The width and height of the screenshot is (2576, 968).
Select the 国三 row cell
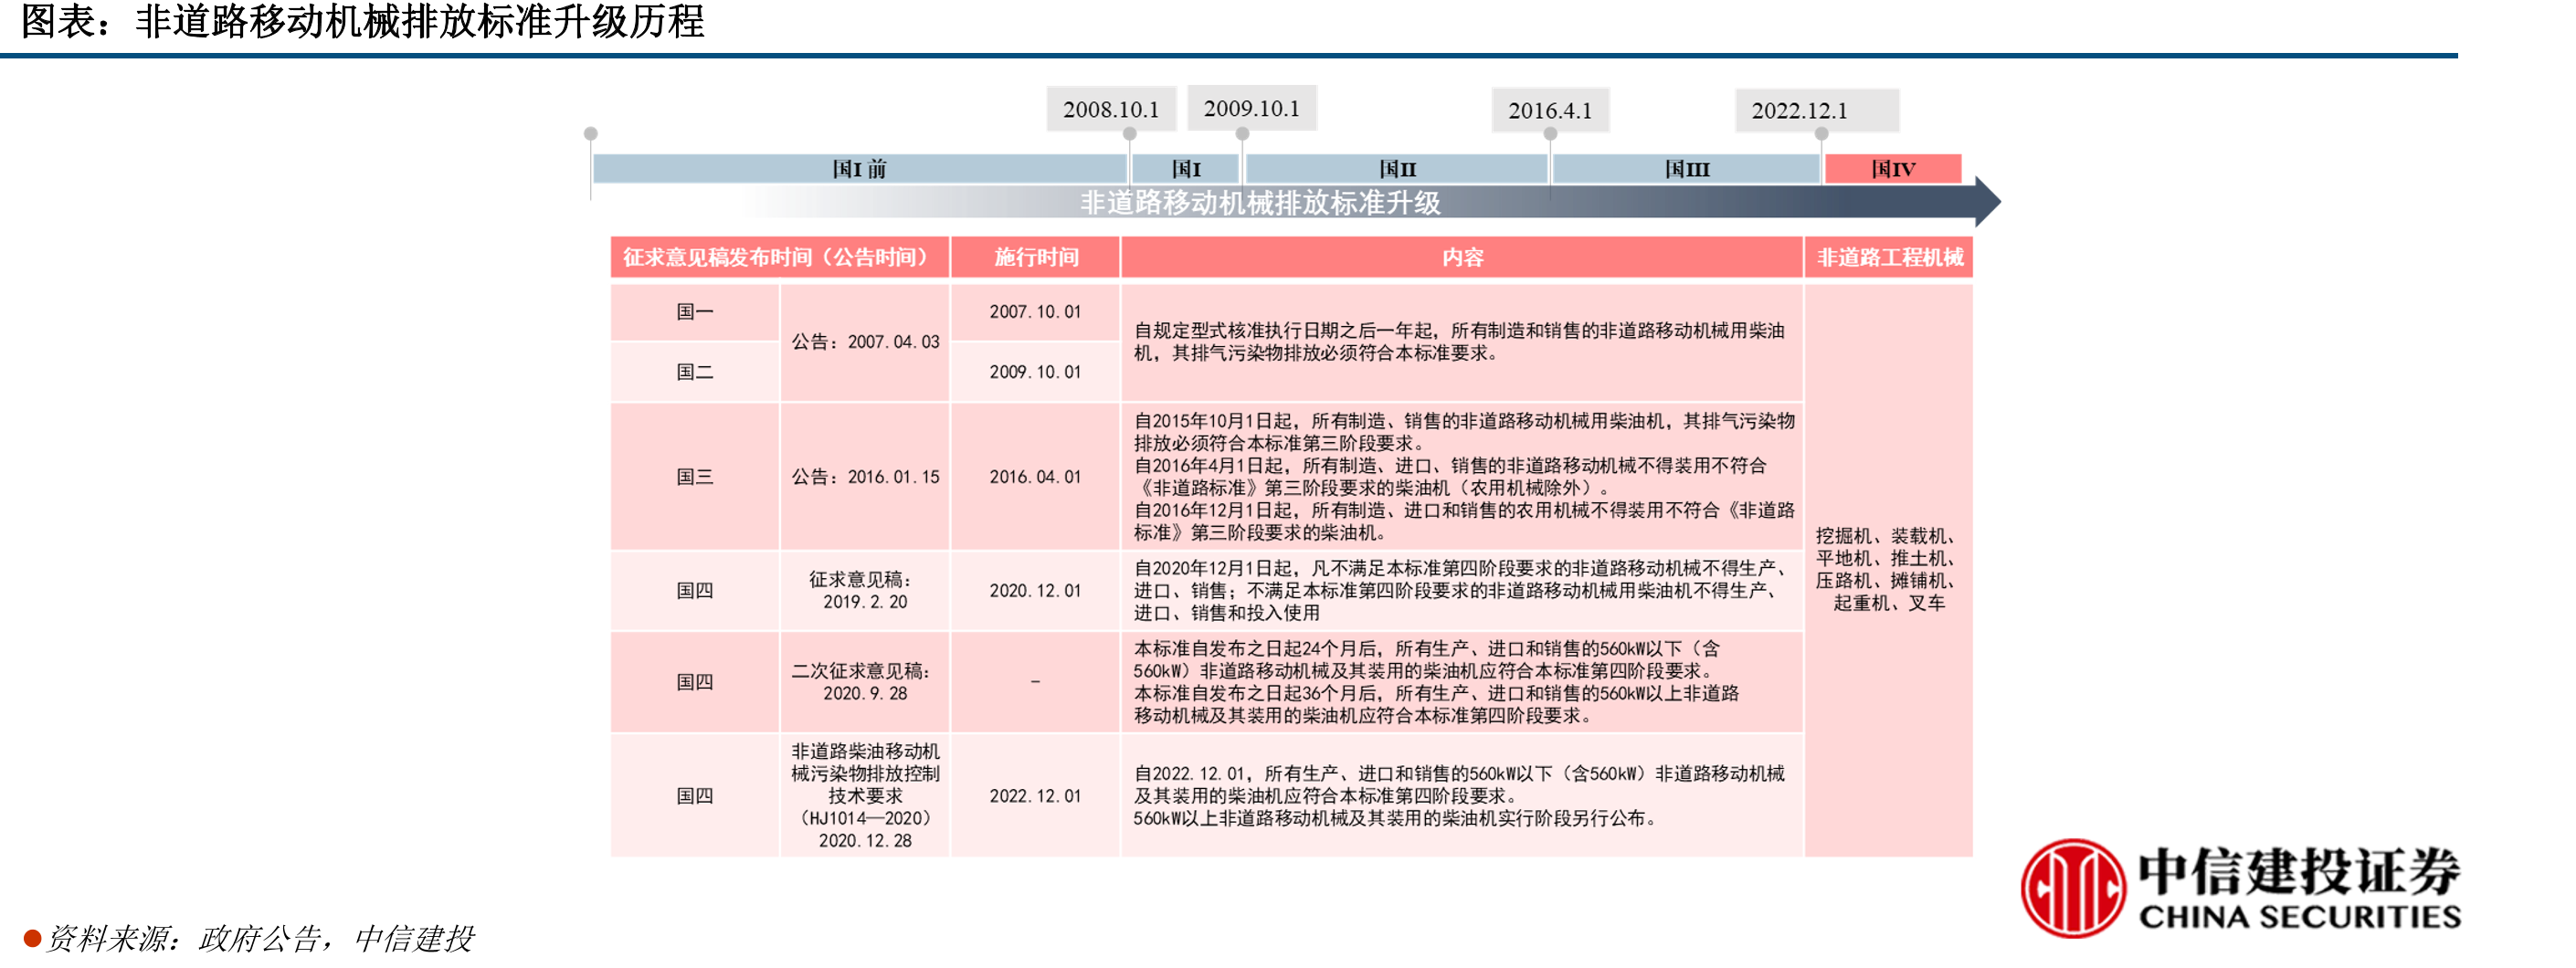pyautogui.click(x=695, y=477)
